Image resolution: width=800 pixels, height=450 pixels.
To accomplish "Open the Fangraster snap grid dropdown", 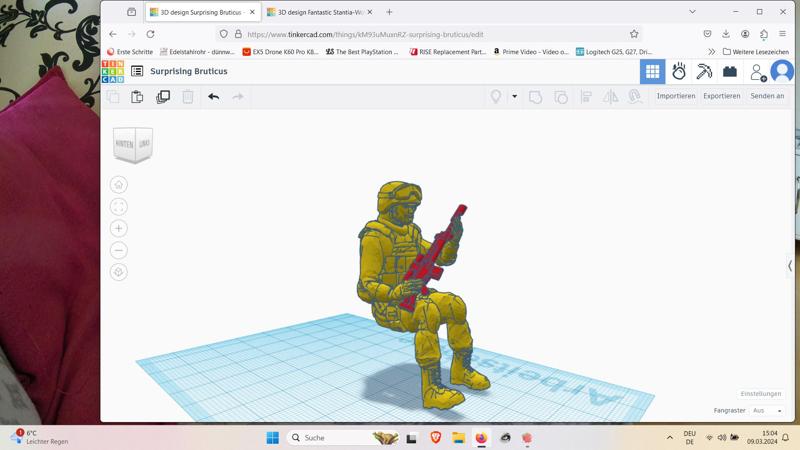I will (x=767, y=411).
